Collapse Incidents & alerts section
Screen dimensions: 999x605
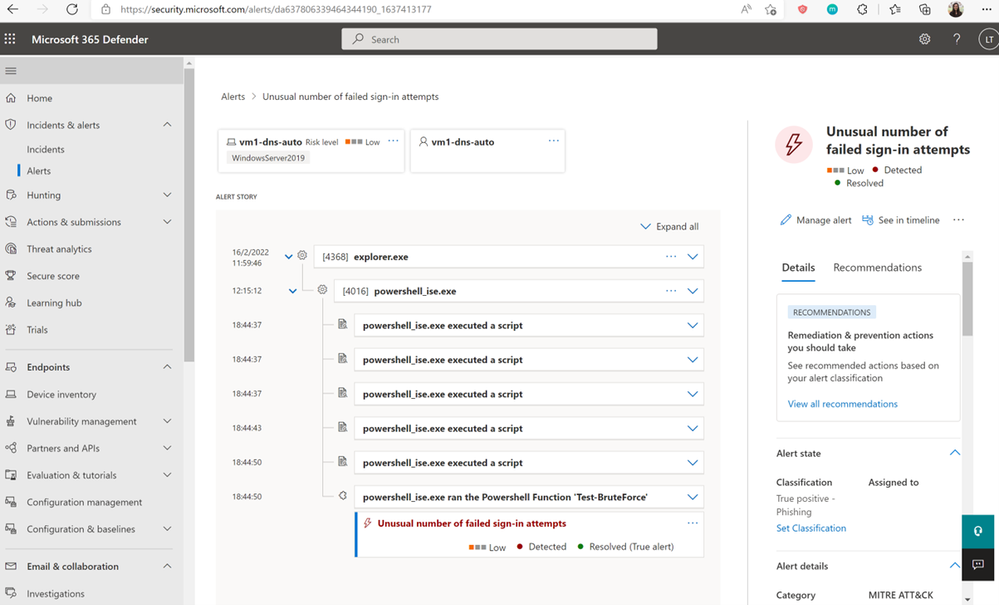[x=167, y=125]
